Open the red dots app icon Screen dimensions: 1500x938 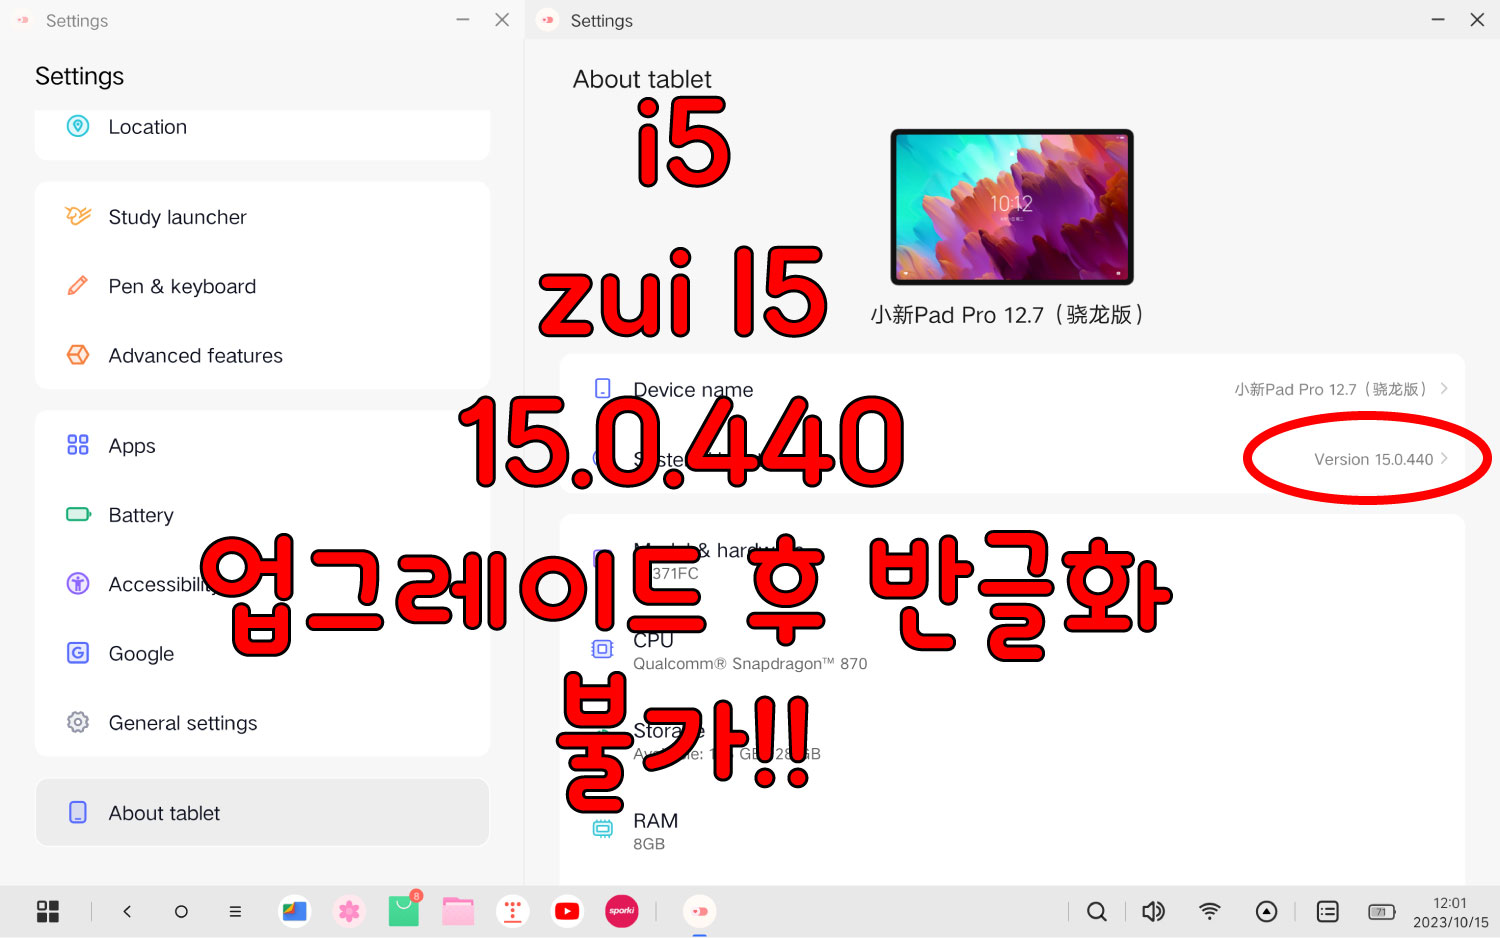click(x=513, y=911)
